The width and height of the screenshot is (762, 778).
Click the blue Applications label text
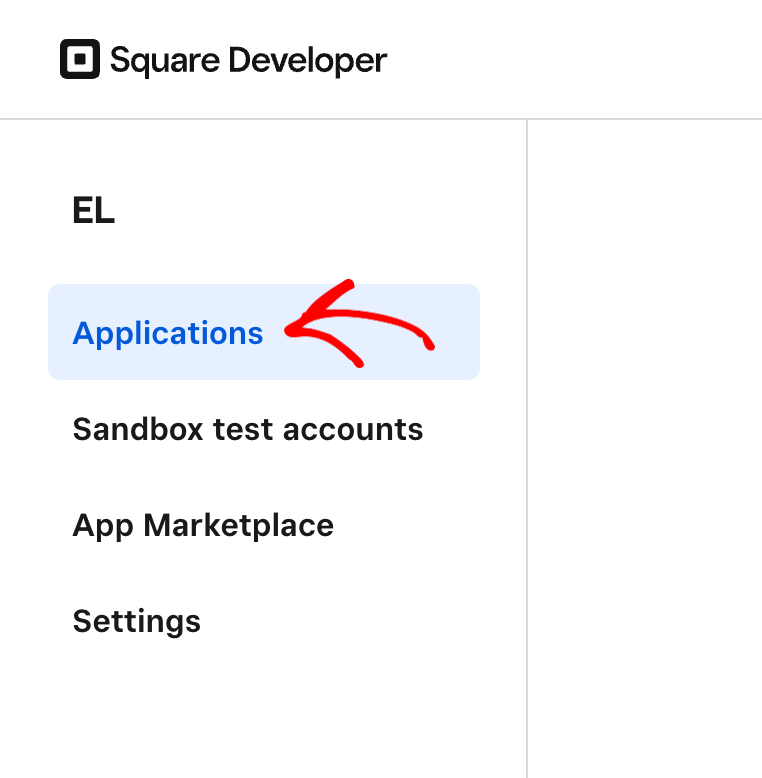point(167,333)
